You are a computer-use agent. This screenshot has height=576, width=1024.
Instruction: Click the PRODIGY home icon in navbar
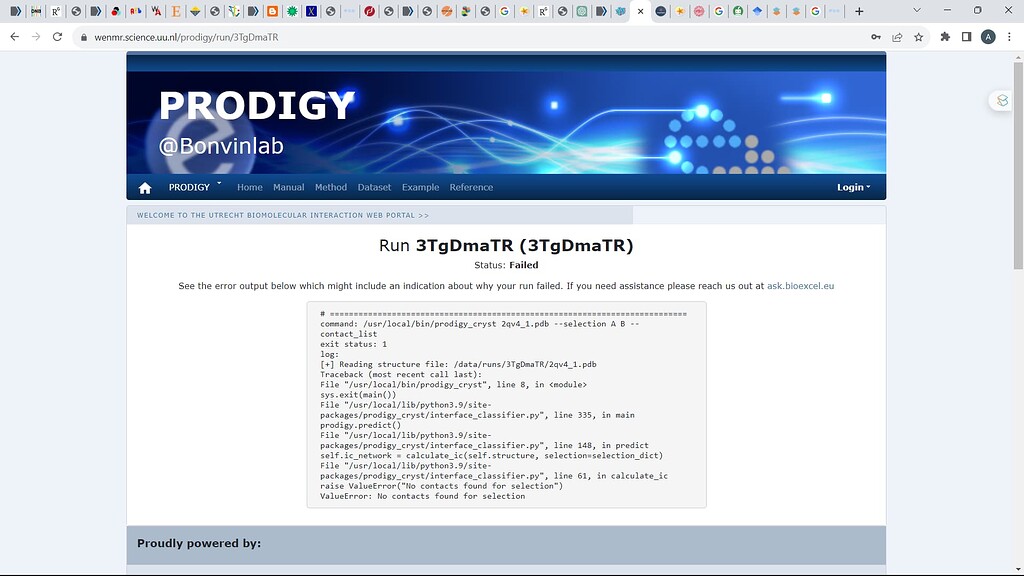(144, 187)
